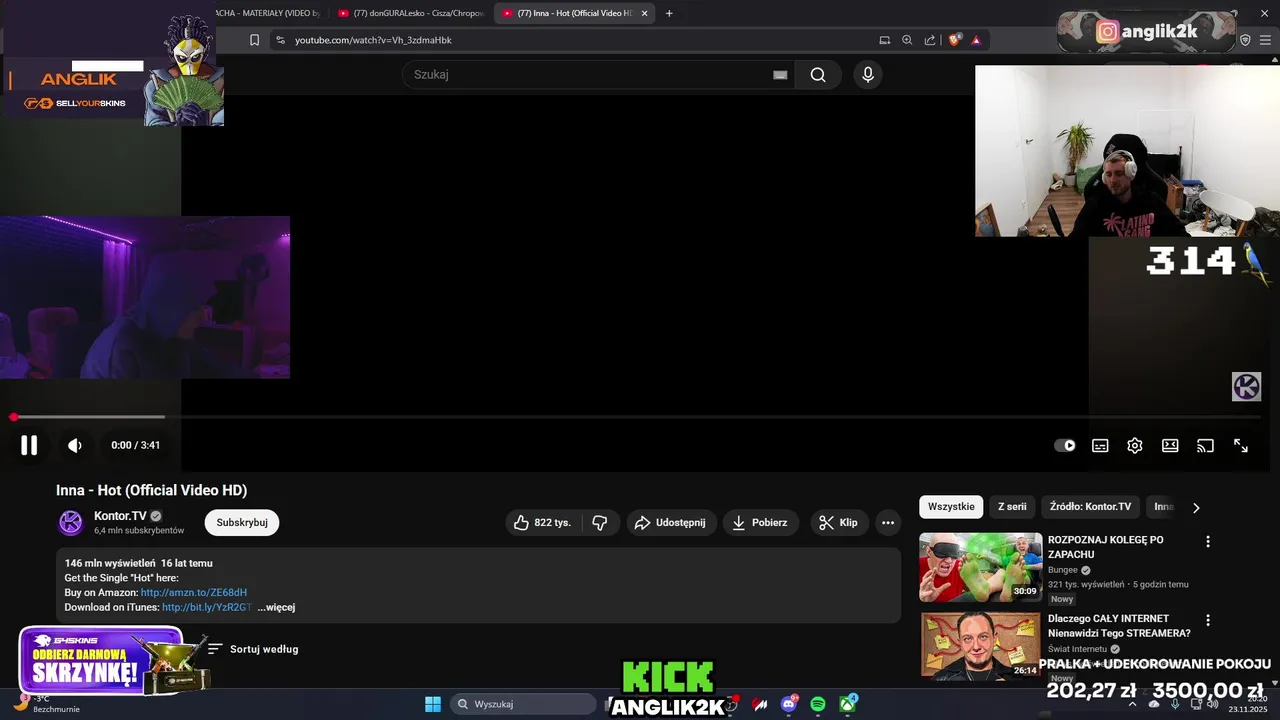Open the weather widget showing Bezchmurnie
The height and width of the screenshot is (720, 1280).
point(45,704)
